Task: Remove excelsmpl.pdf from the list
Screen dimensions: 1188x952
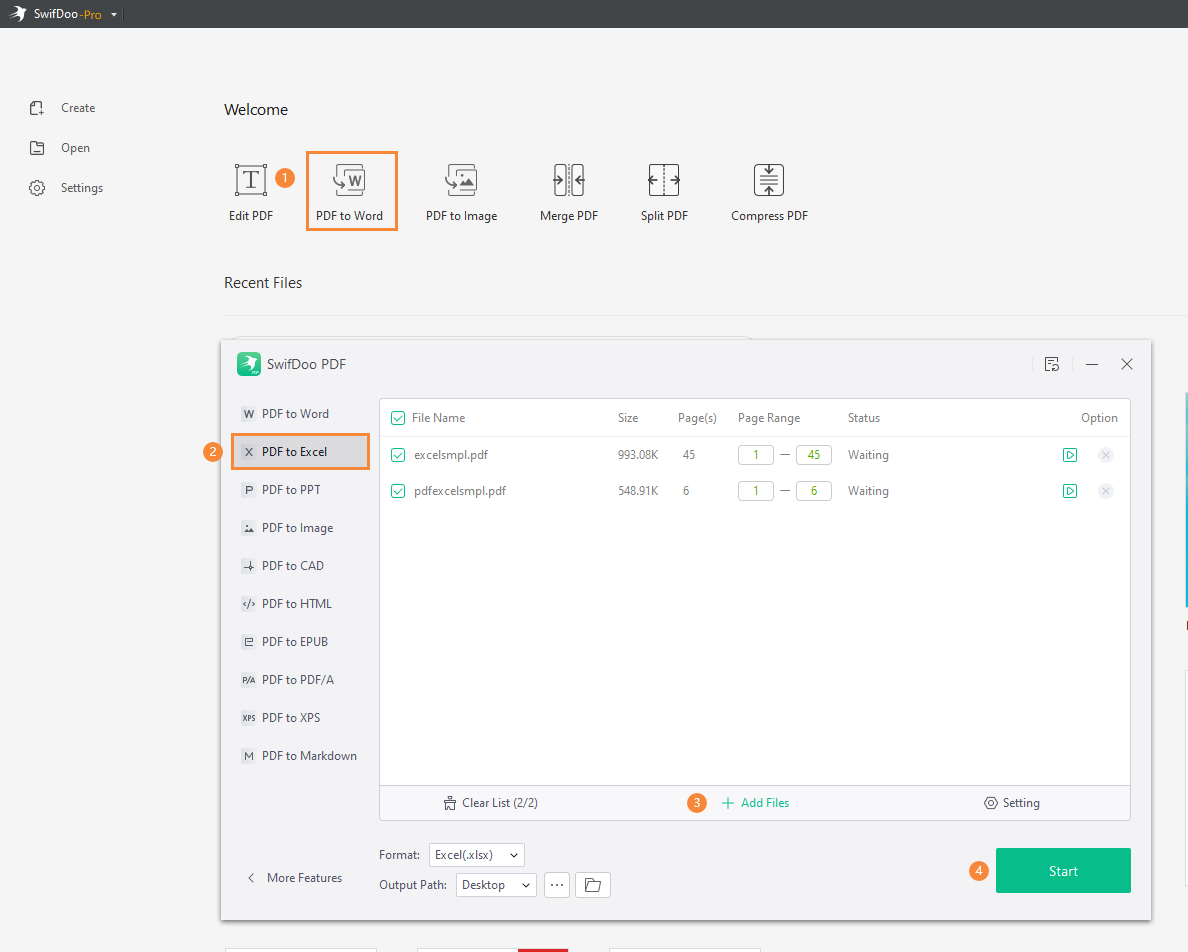Action: [x=1105, y=455]
